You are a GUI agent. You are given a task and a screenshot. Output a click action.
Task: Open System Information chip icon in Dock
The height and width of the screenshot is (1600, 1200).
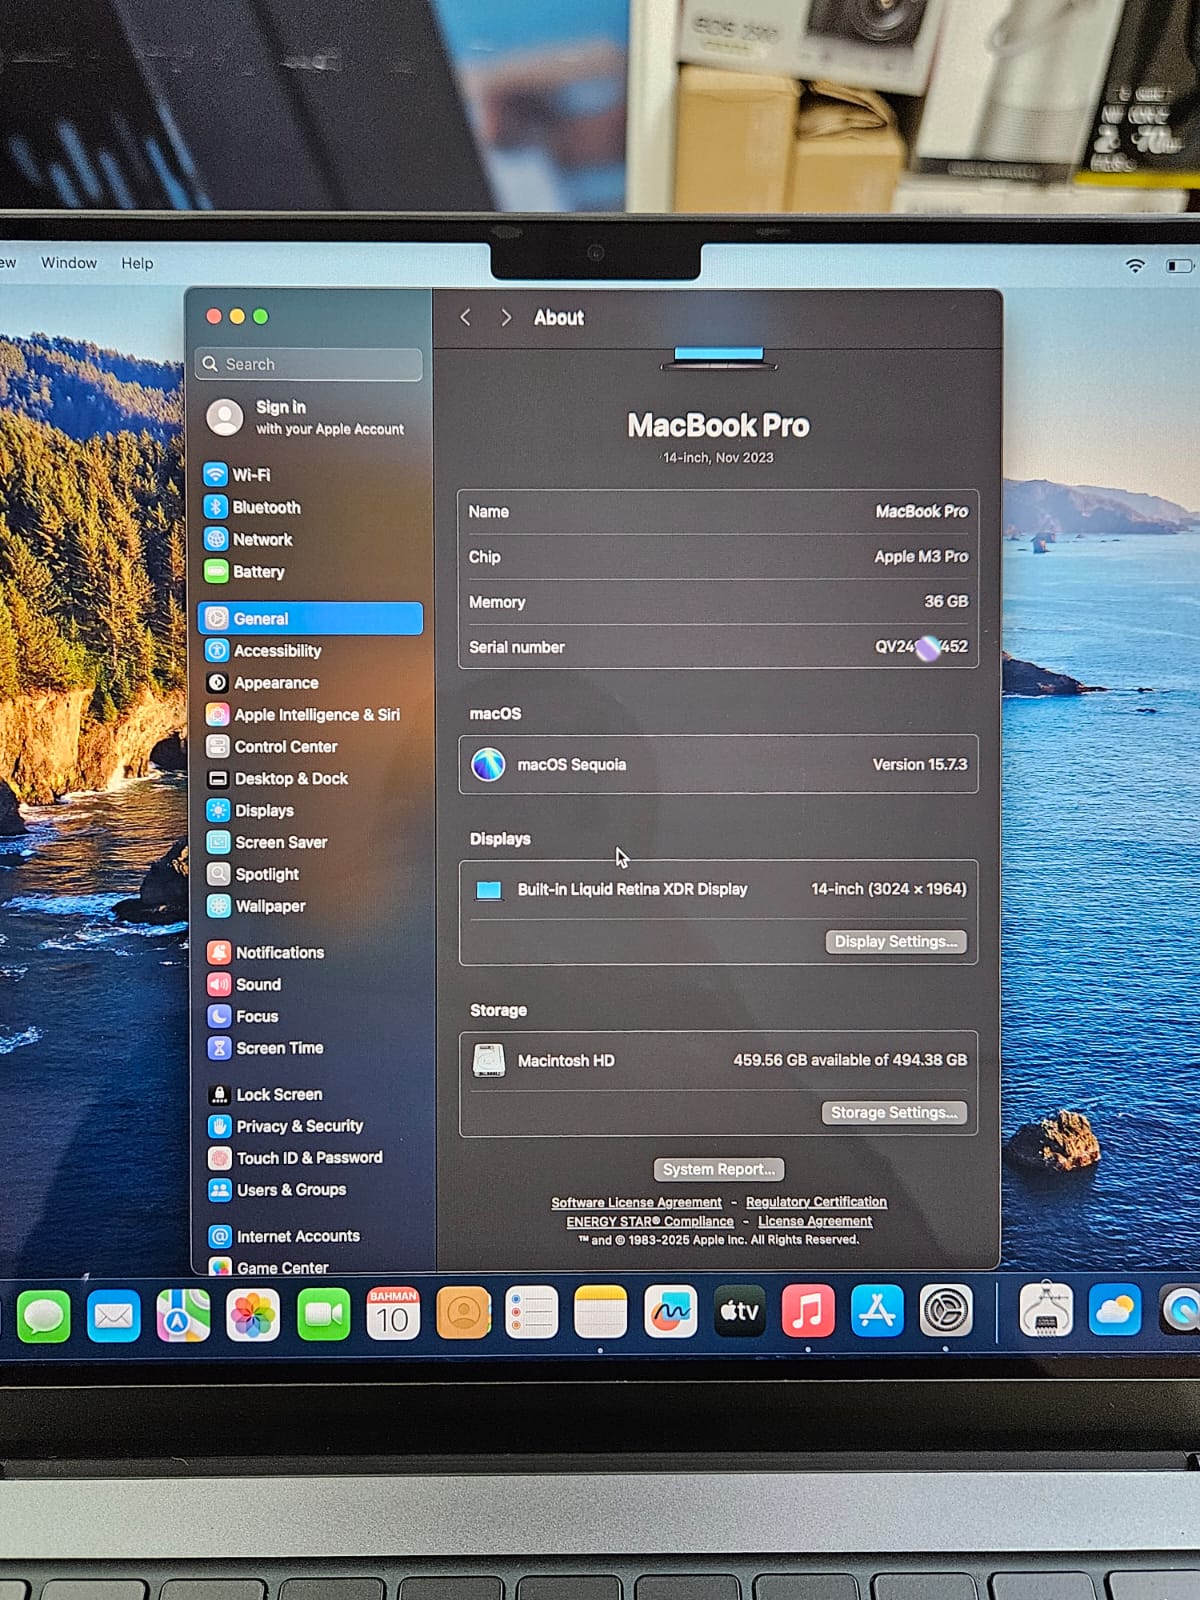pos(1046,1310)
